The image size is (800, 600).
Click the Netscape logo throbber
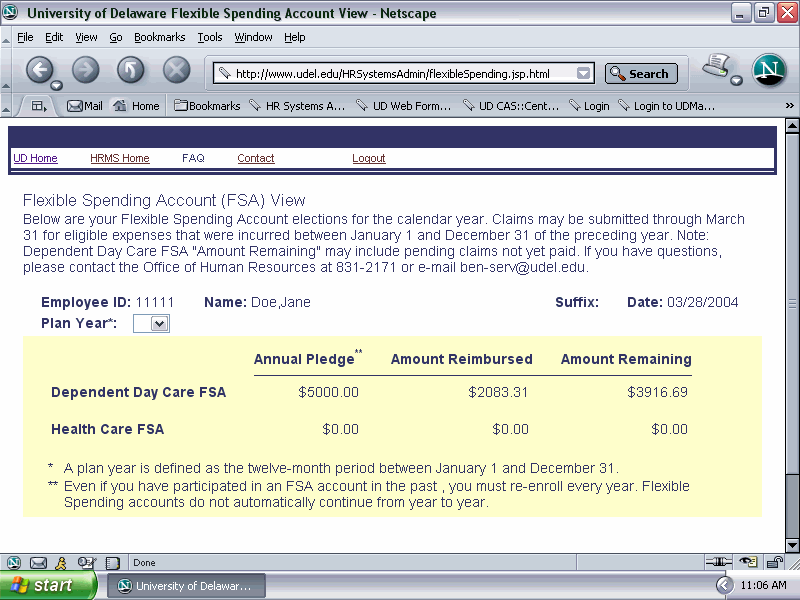point(769,71)
